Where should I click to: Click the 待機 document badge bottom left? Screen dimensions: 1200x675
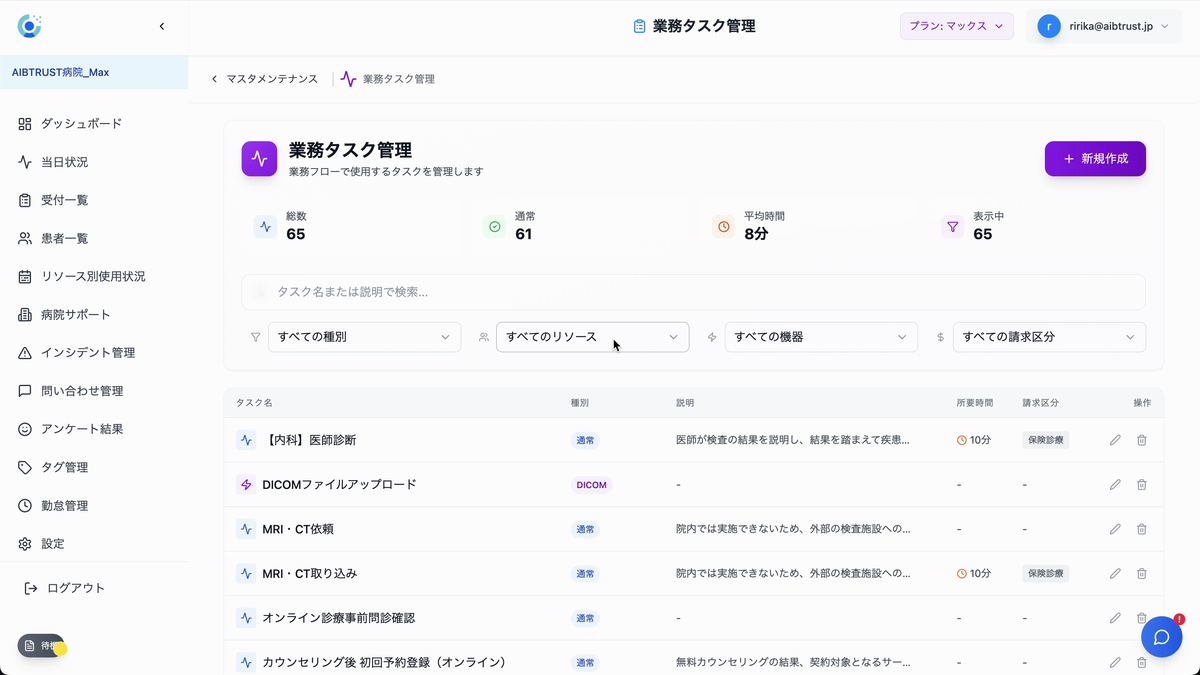tap(40, 646)
